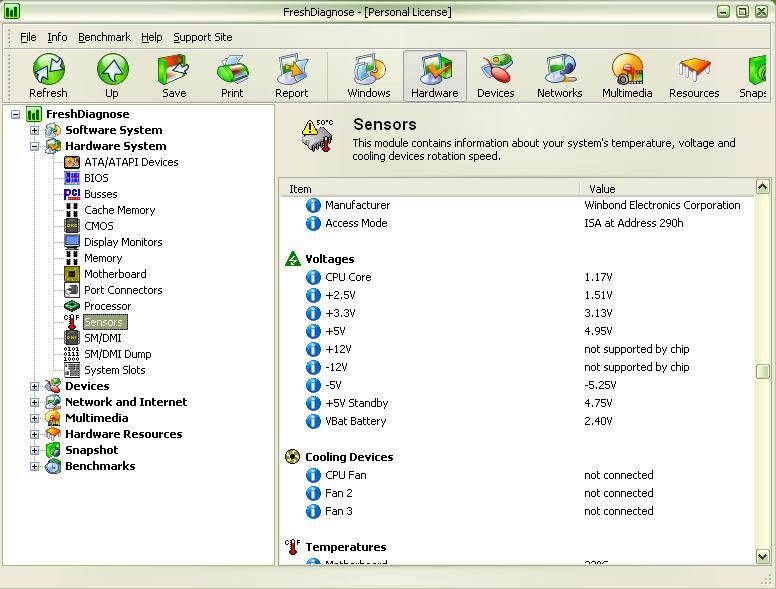
Task: Click the info icon beside CPU Core
Action: 313,277
